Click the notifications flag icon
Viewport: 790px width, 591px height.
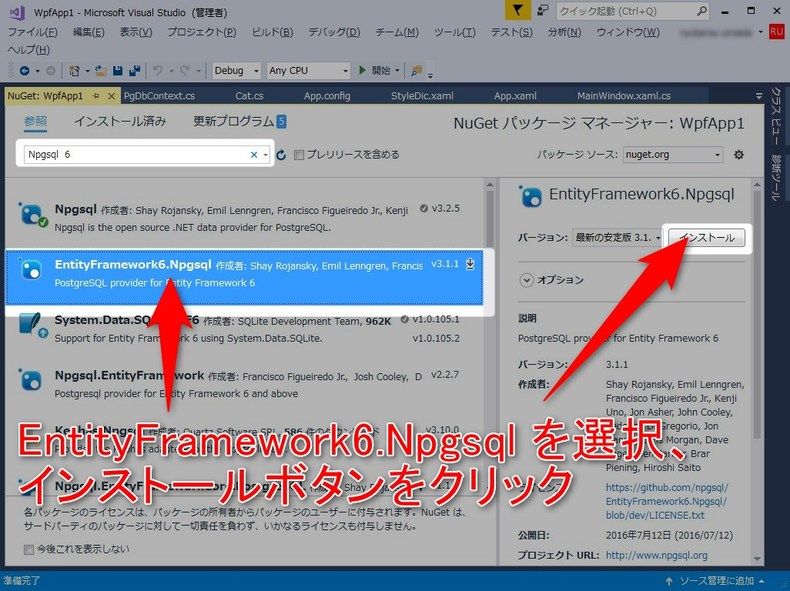517,10
